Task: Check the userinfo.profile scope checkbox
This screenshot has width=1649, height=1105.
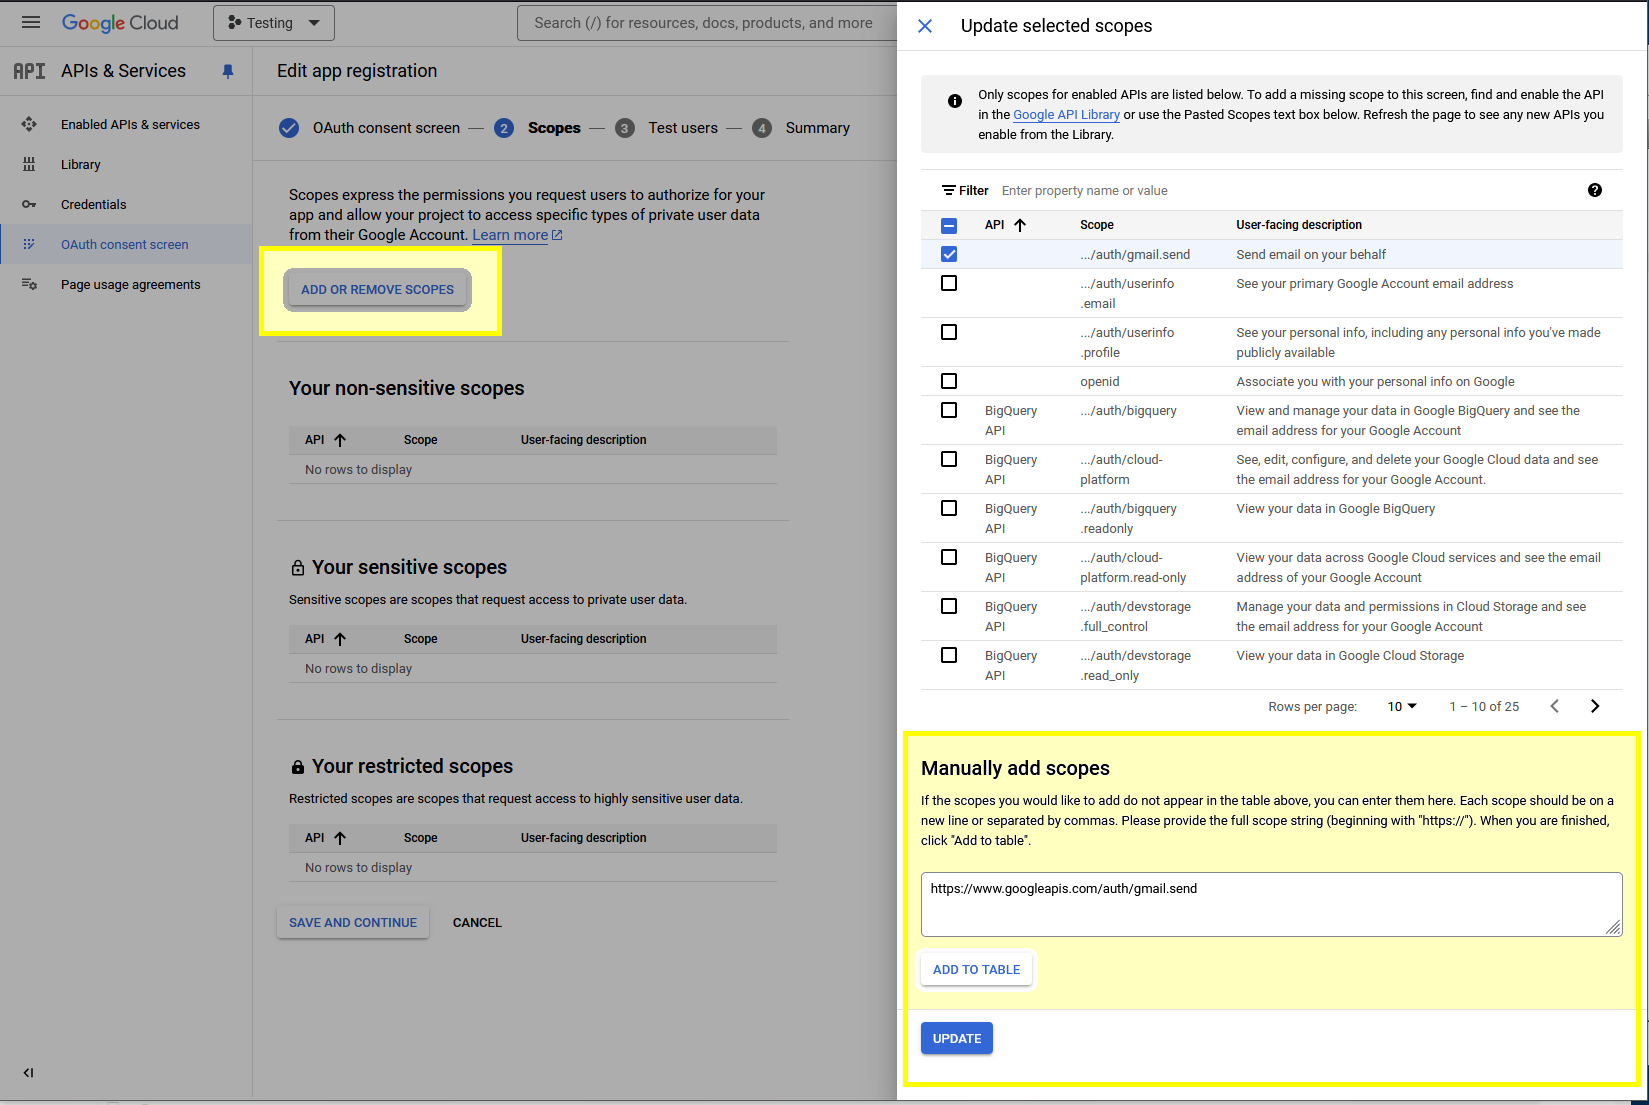Action: 949,332
